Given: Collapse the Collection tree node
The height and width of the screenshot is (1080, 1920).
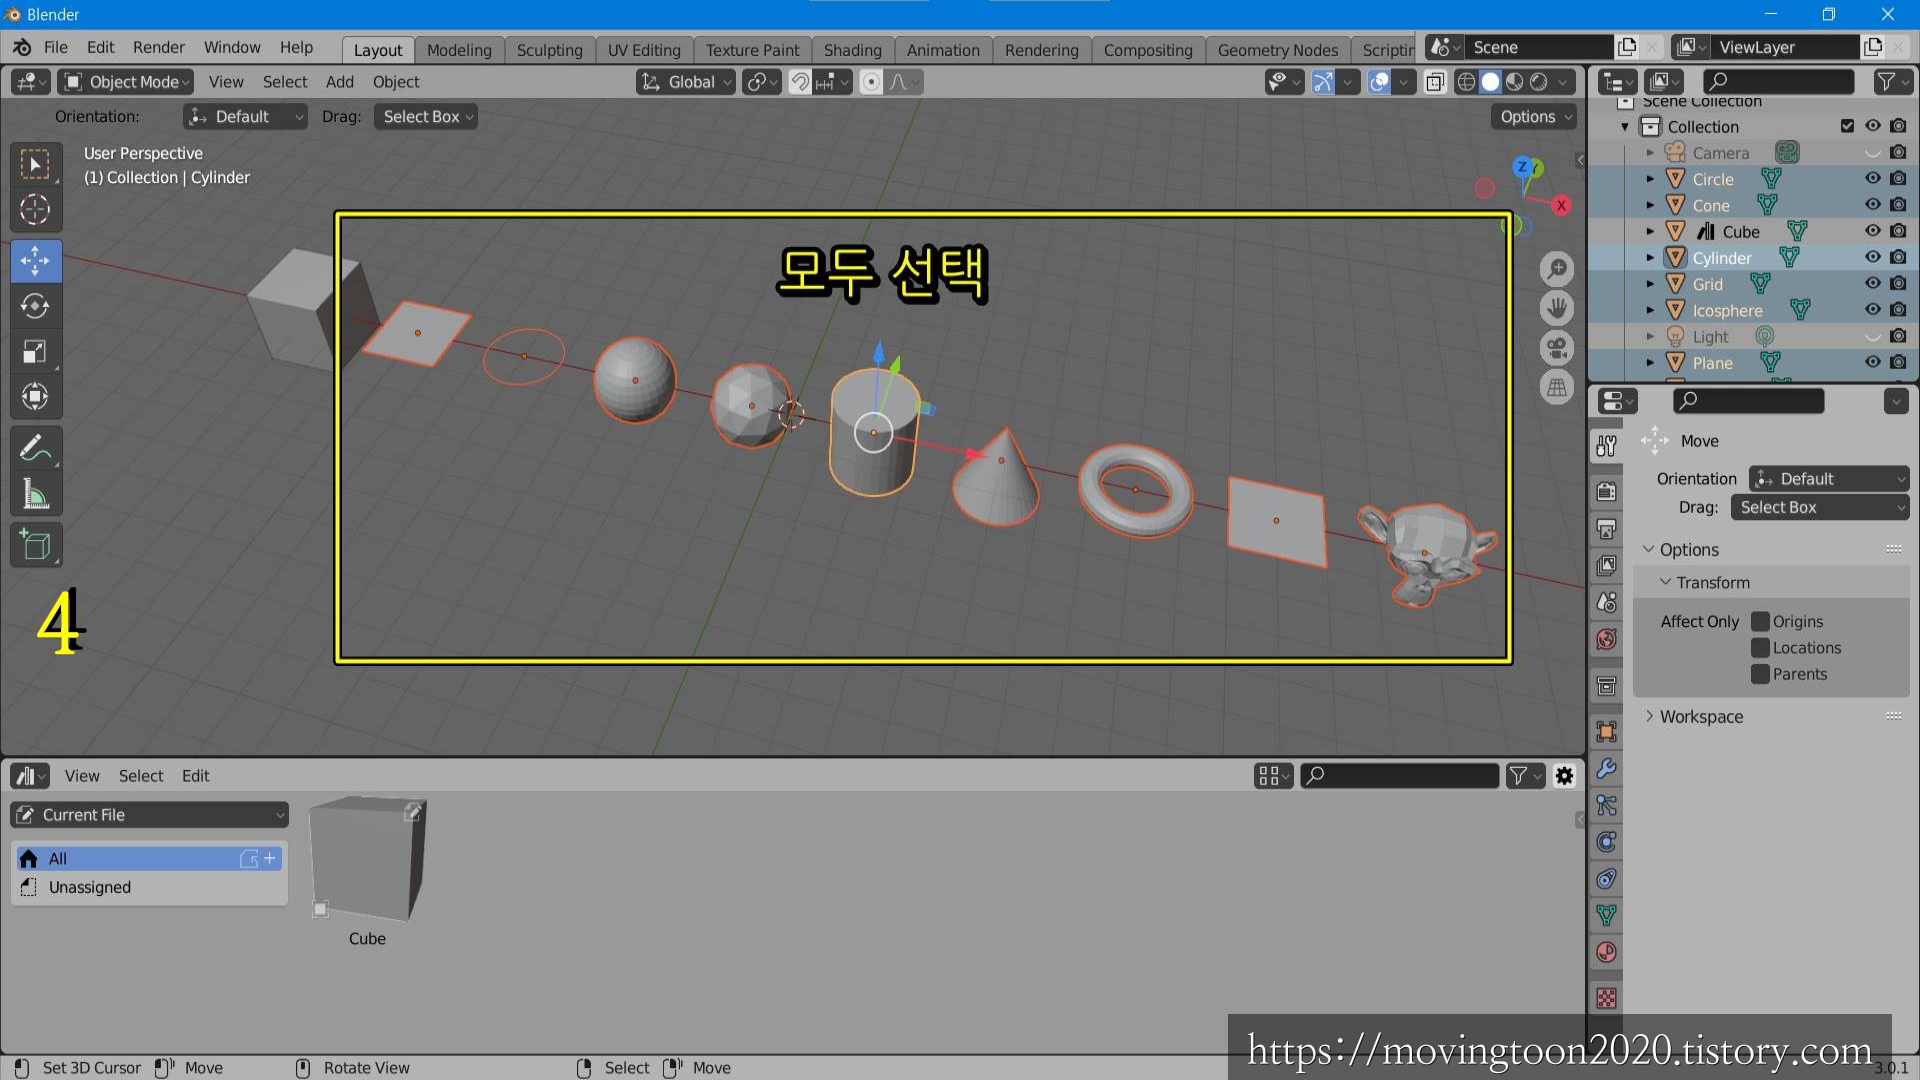Looking at the screenshot, I should pyautogui.click(x=1625, y=127).
